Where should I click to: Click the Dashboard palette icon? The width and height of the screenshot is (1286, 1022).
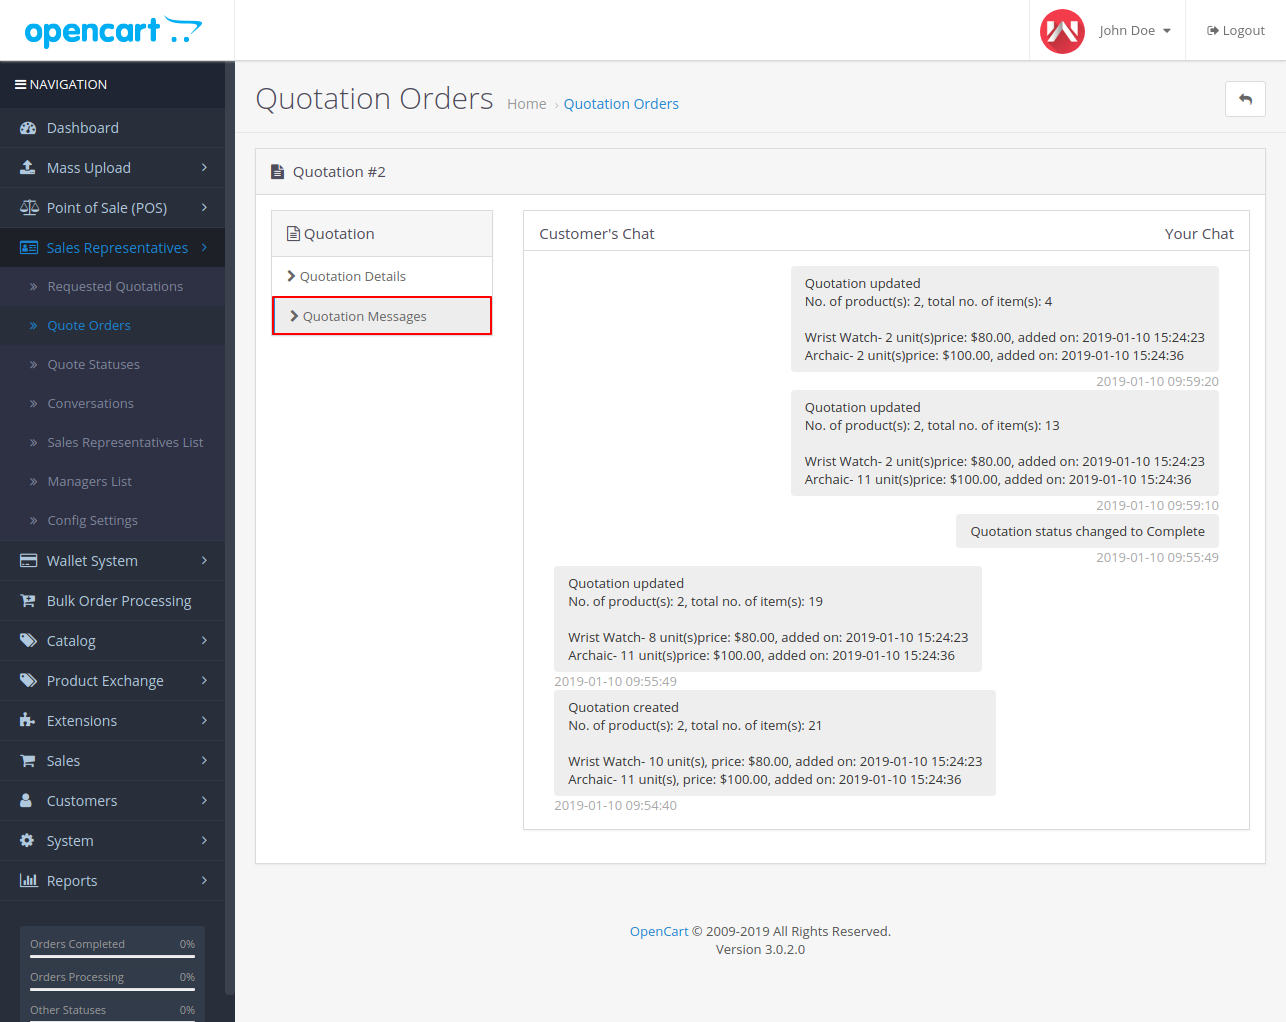28,128
